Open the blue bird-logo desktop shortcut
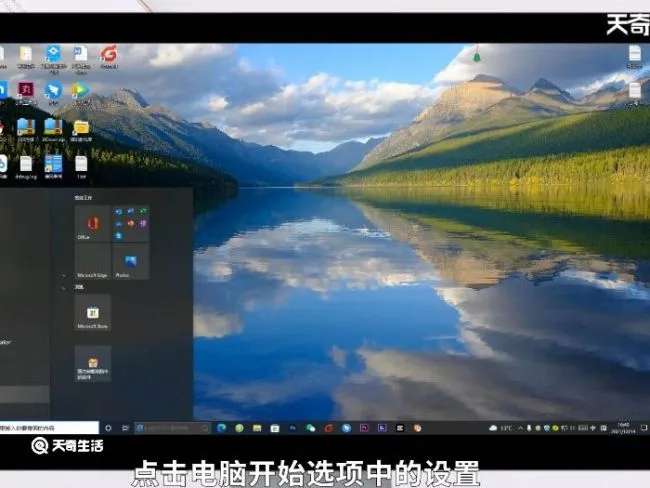This screenshot has height=488, width=650. point(53,94)
